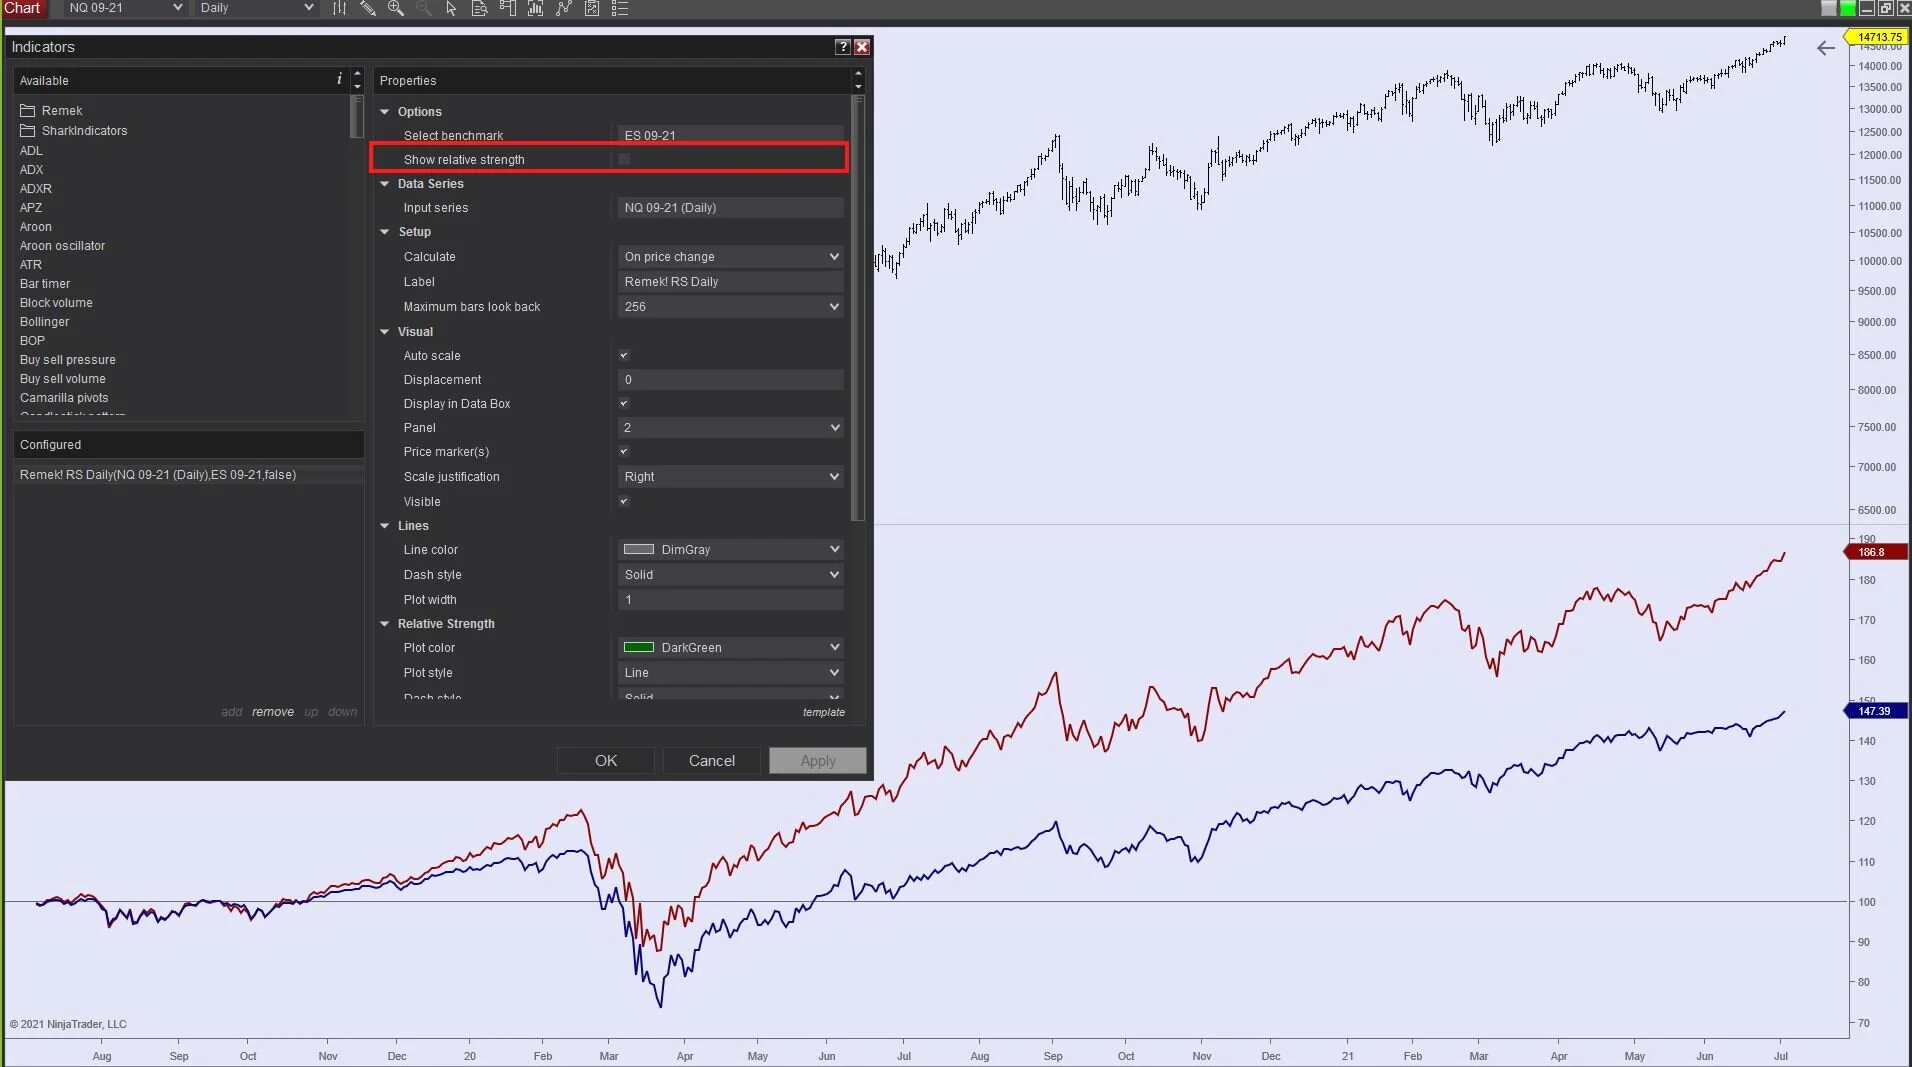
Task: Open the Daily interval dropdown
Action: [256, 8]
